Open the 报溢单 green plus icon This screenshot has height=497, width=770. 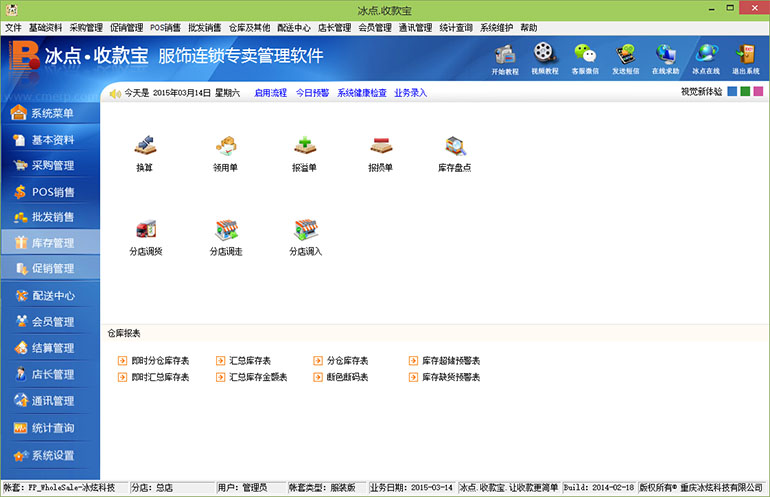coord(304,153)
